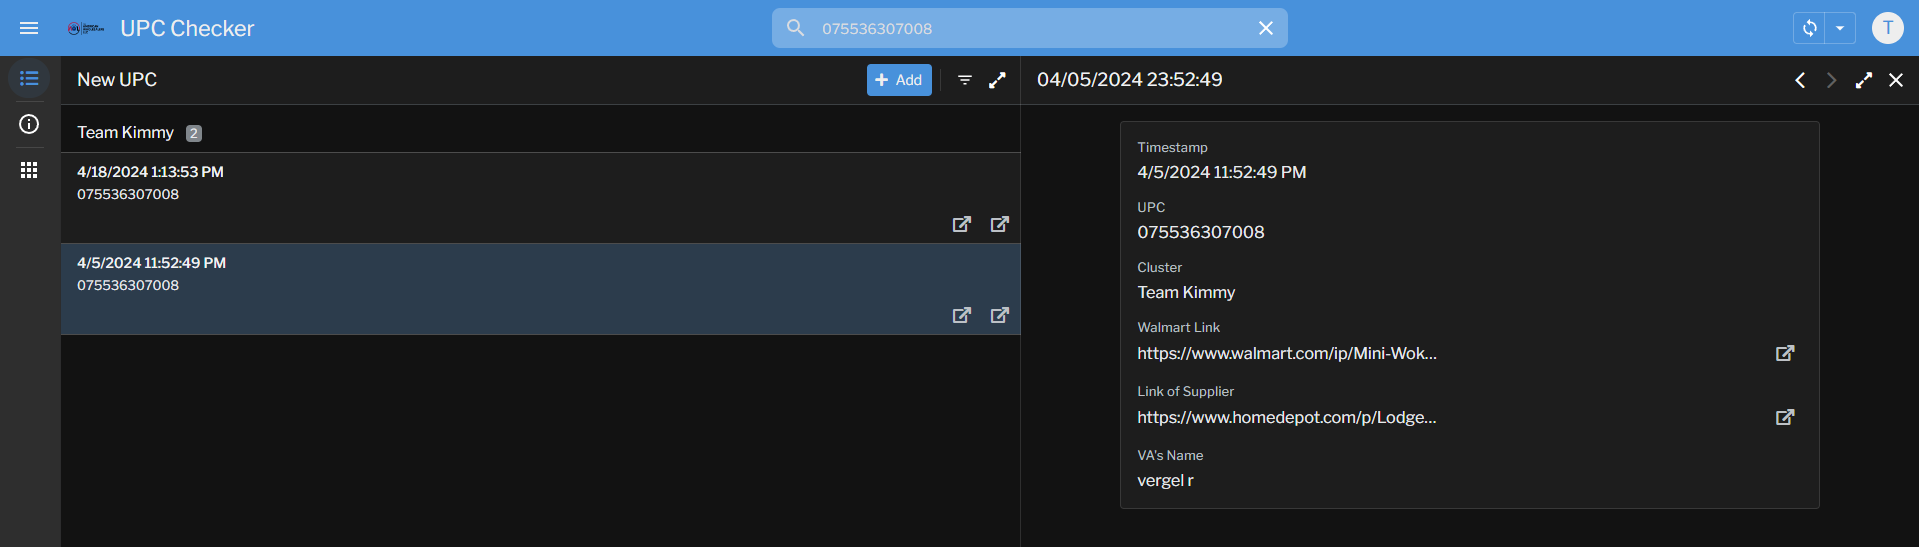Expand the New UPC list panel
The image size is (1919, 547).
[x=997, y=80]
